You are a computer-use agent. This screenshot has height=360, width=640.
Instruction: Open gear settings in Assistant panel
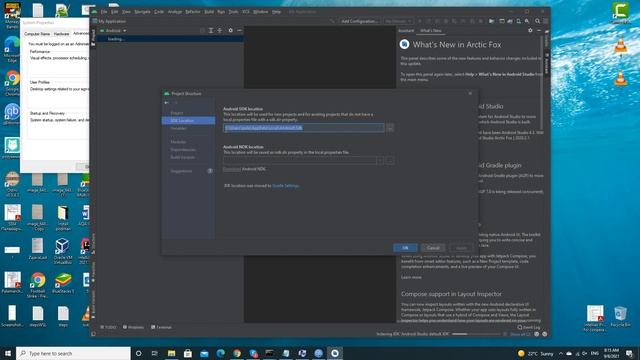click(x=530, y=31)
